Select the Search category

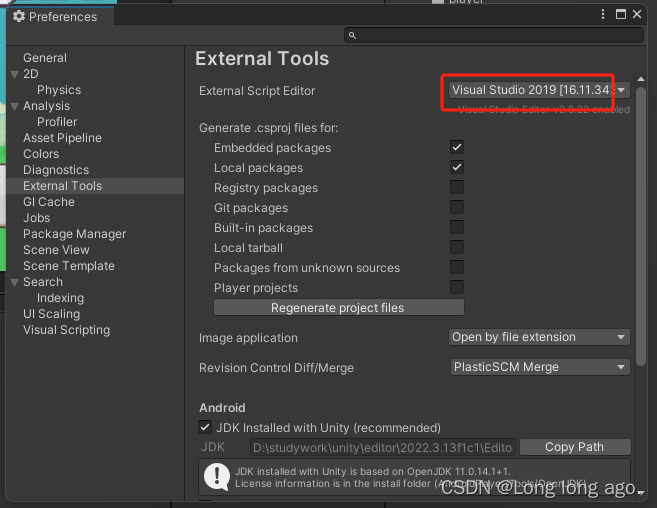43,282
